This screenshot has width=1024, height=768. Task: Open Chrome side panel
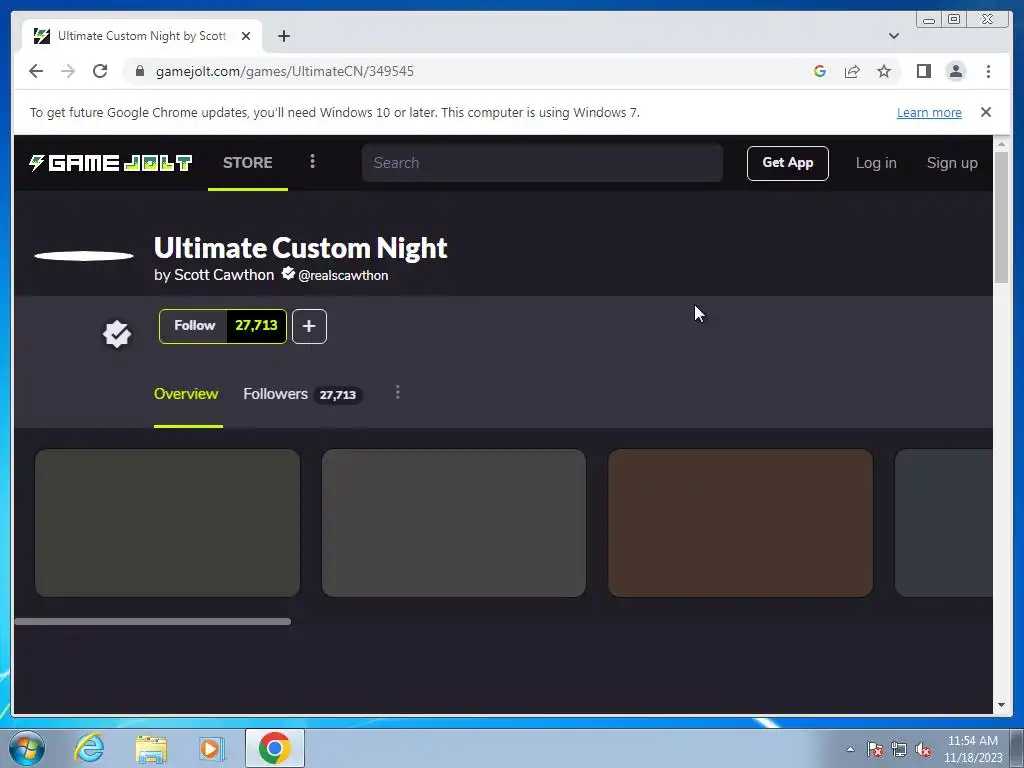(923, 71)
